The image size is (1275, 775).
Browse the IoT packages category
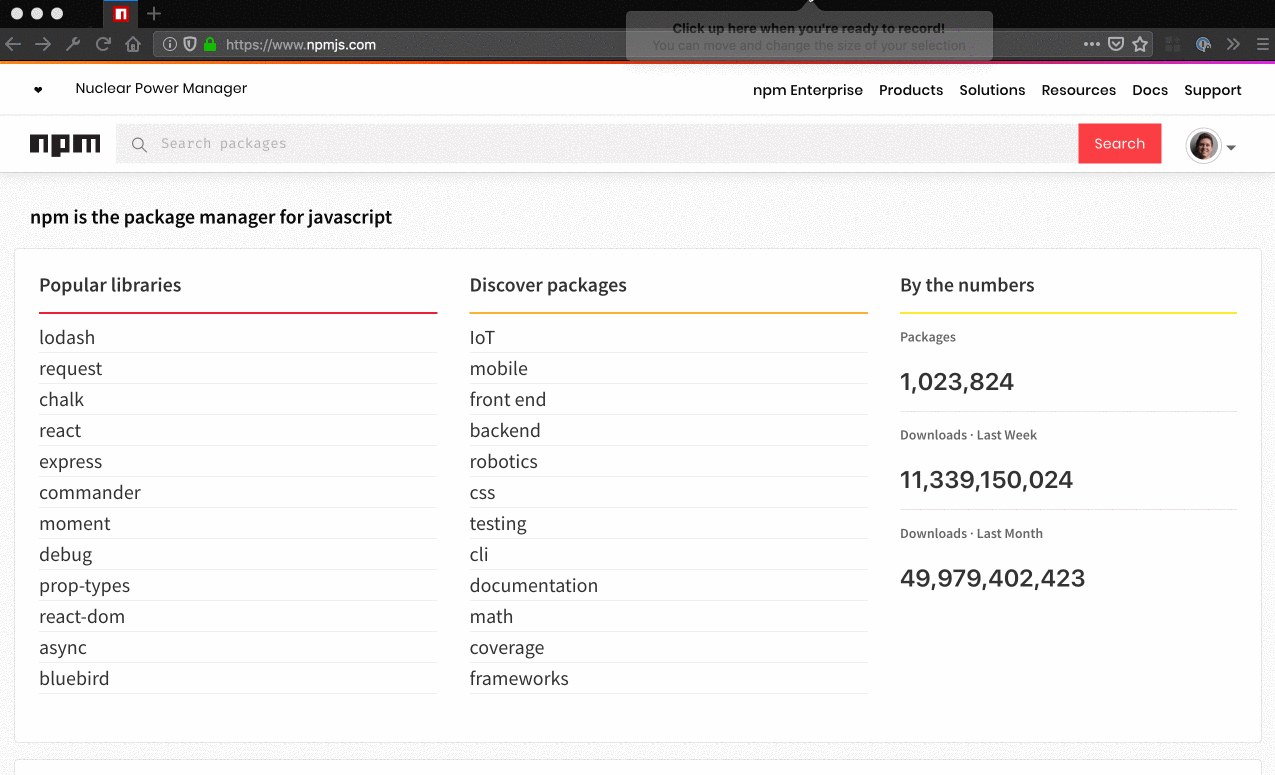[x=482, y=338]
